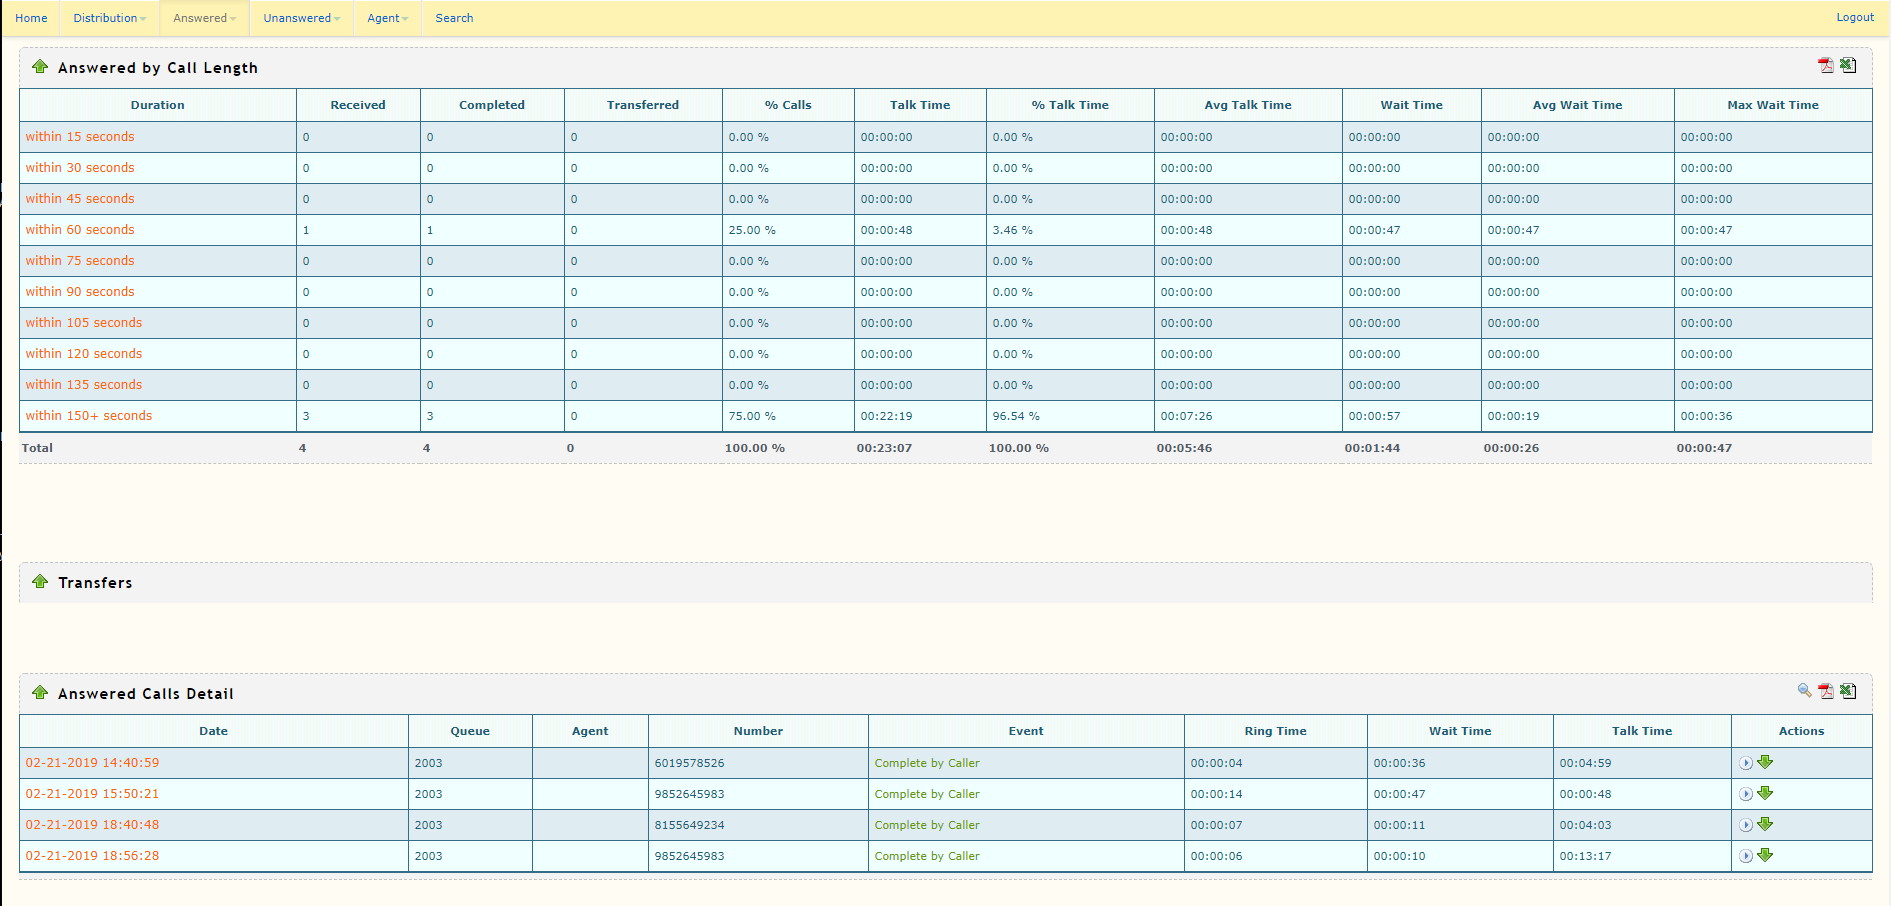Viewport: 1891px width, 906px height.
Task: Open the Unanswered dropdown menu
Action: click(x=301, y=18)
